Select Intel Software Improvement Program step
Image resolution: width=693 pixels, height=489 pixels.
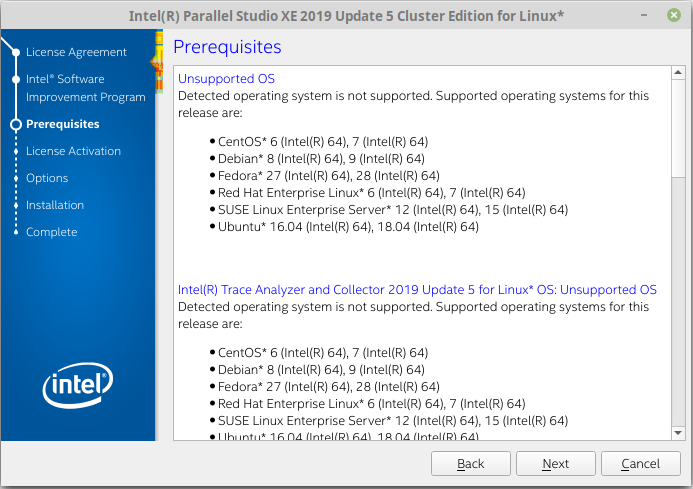click(x=85, y=88)
